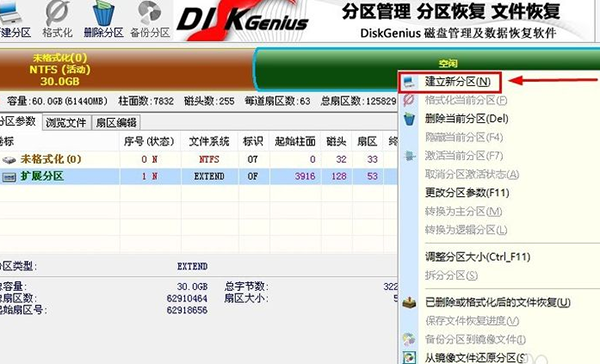Click 转换为主分区(M) menu entry
This screenshot has height=364, width=600.
pos(463,211)
